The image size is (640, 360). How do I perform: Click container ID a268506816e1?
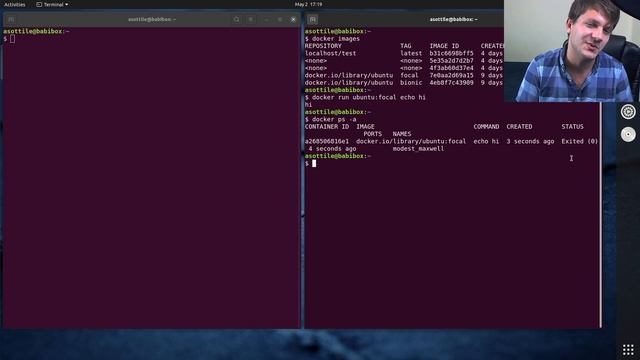327,142
